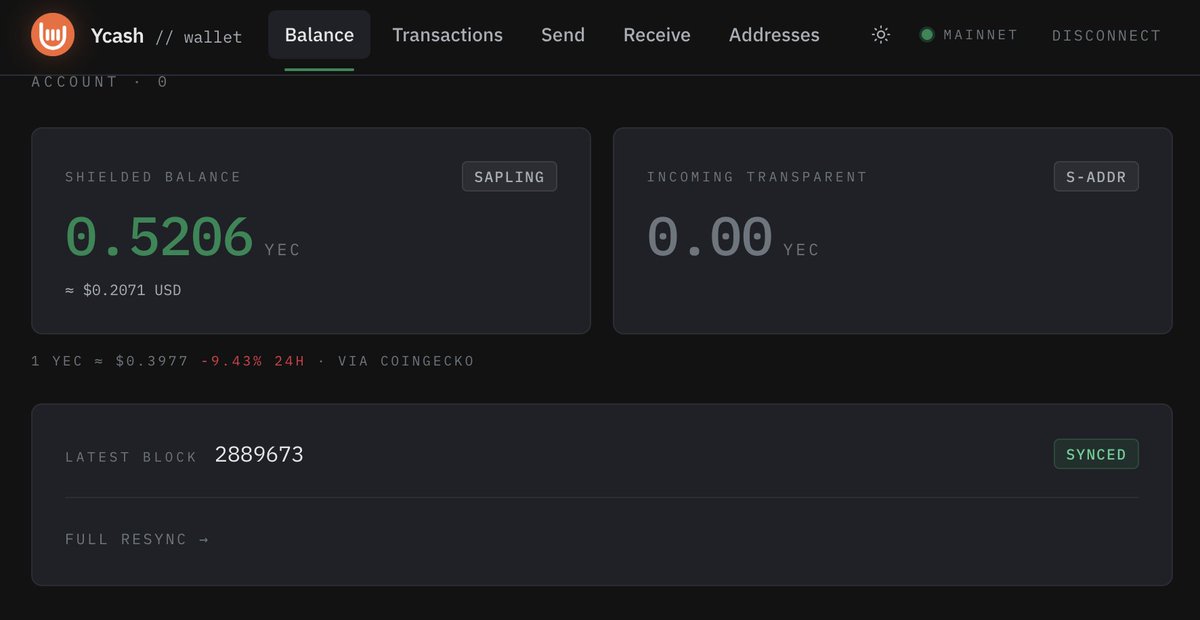Click the orange Ycash logo icon

point(53,35)
